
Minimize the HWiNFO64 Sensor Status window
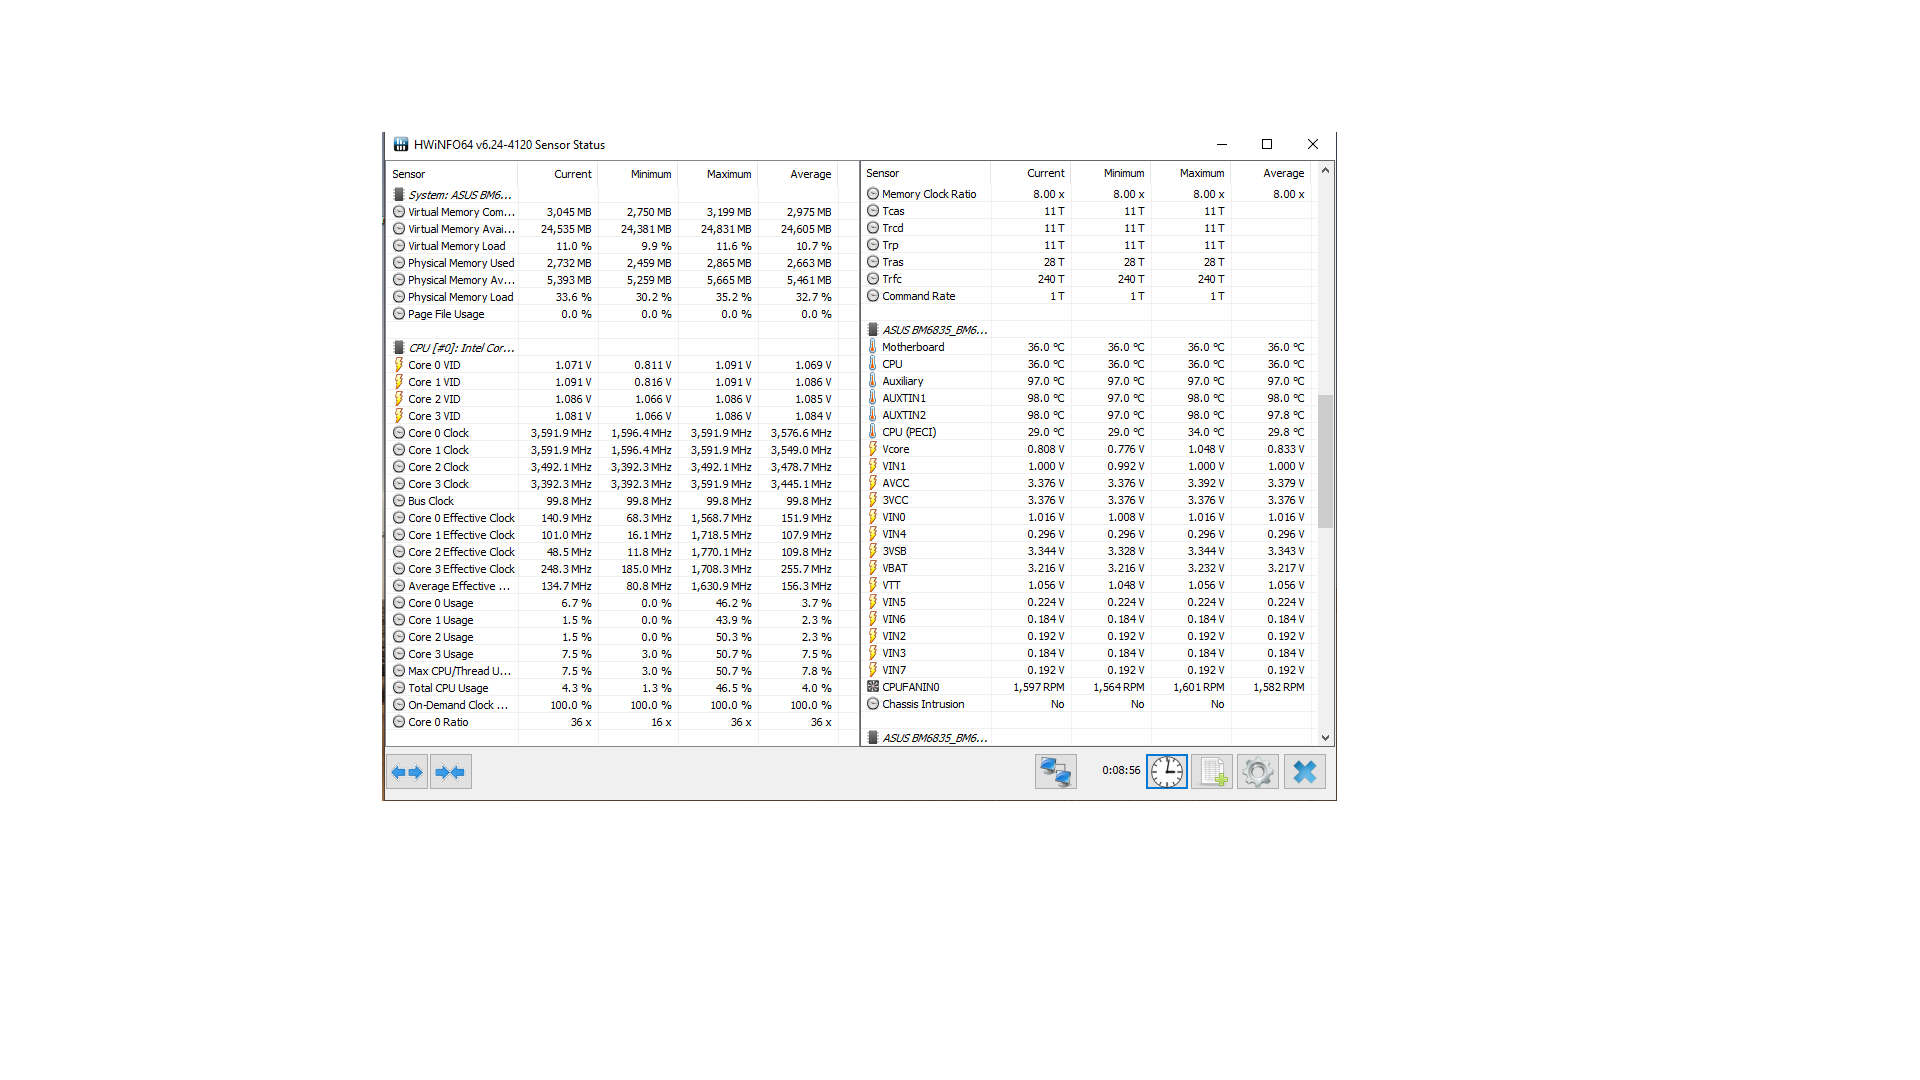point(1221,144)
